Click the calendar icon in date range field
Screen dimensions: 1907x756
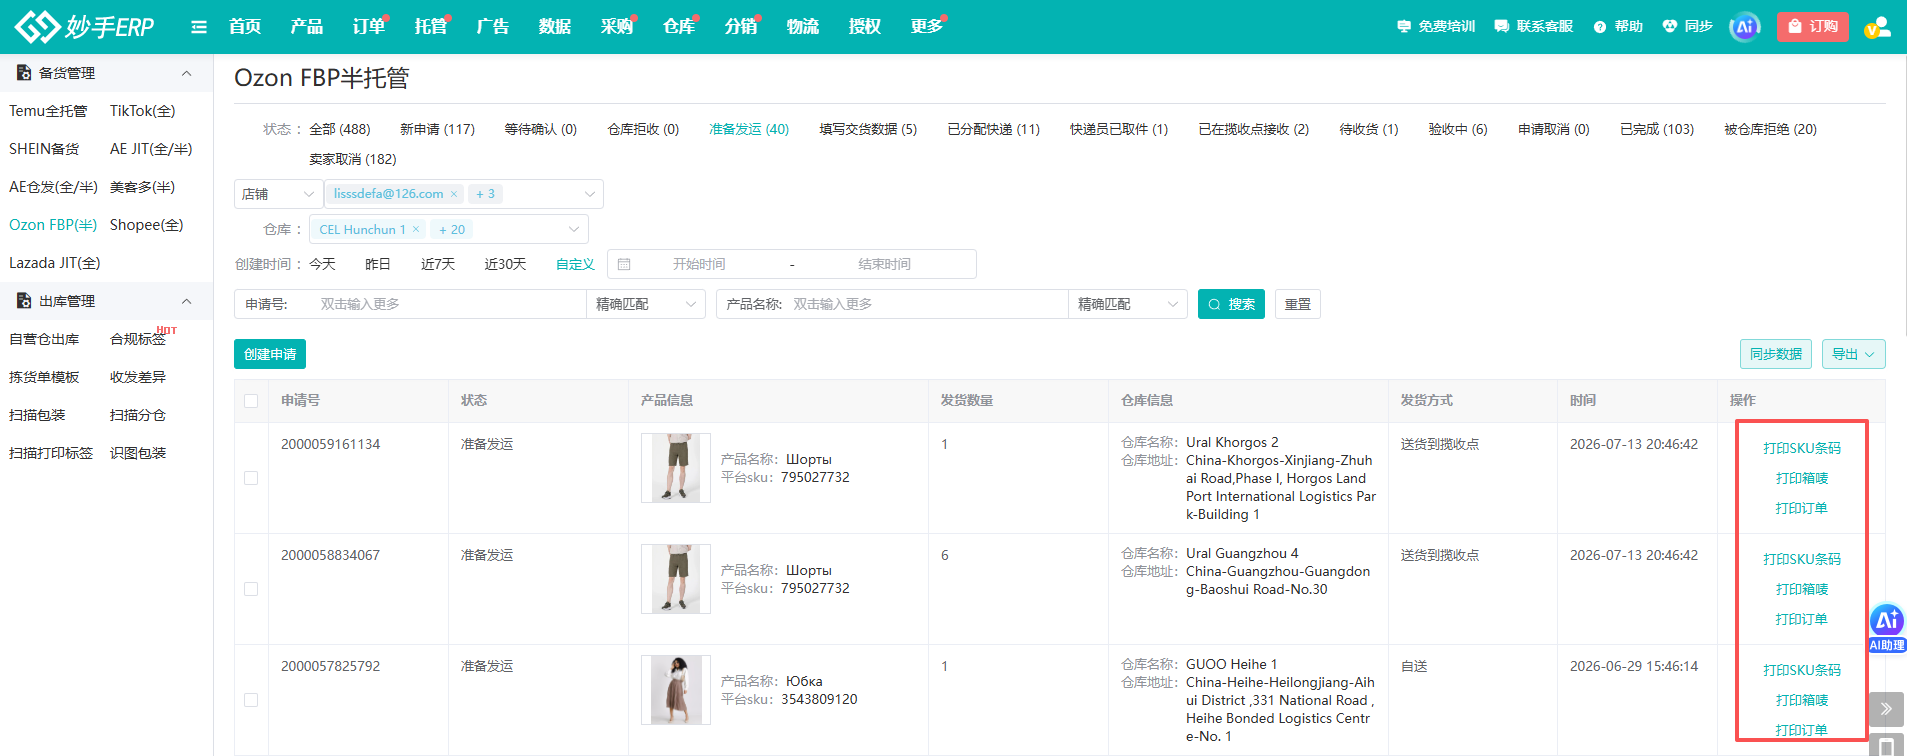point(624,264)
